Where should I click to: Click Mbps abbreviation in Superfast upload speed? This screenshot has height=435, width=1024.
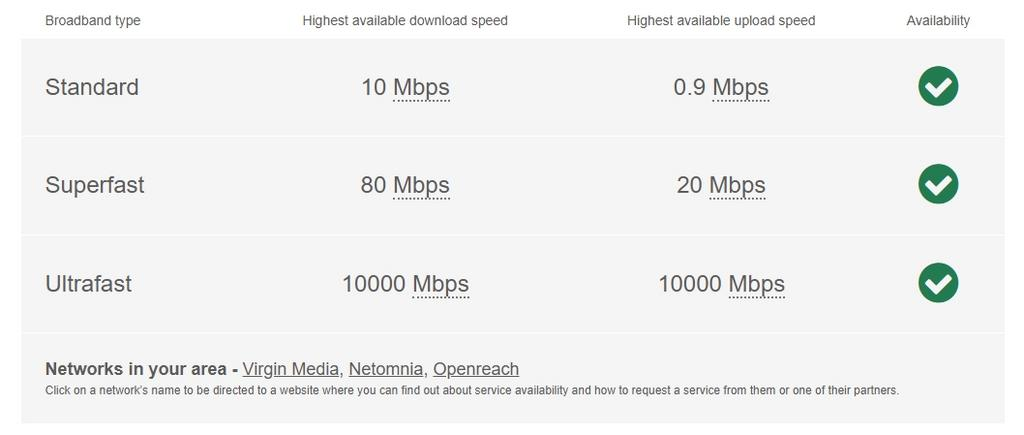(737, 185)
